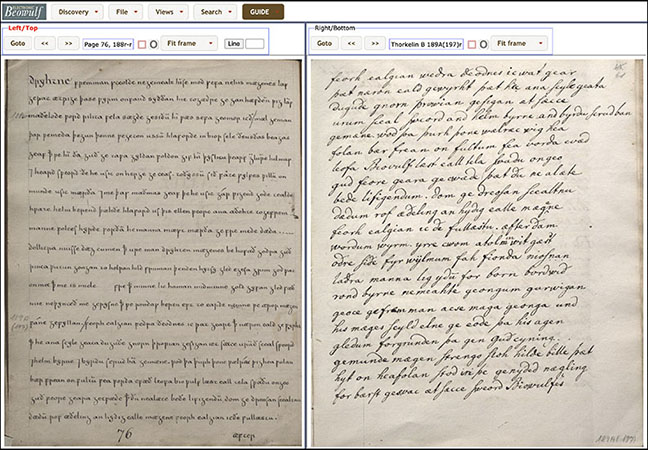Image resolution: width=648 pixels, height=450 pixels.
Task: Toggle red square checkbox in Left/Top panel
Action: click(142, 44)
